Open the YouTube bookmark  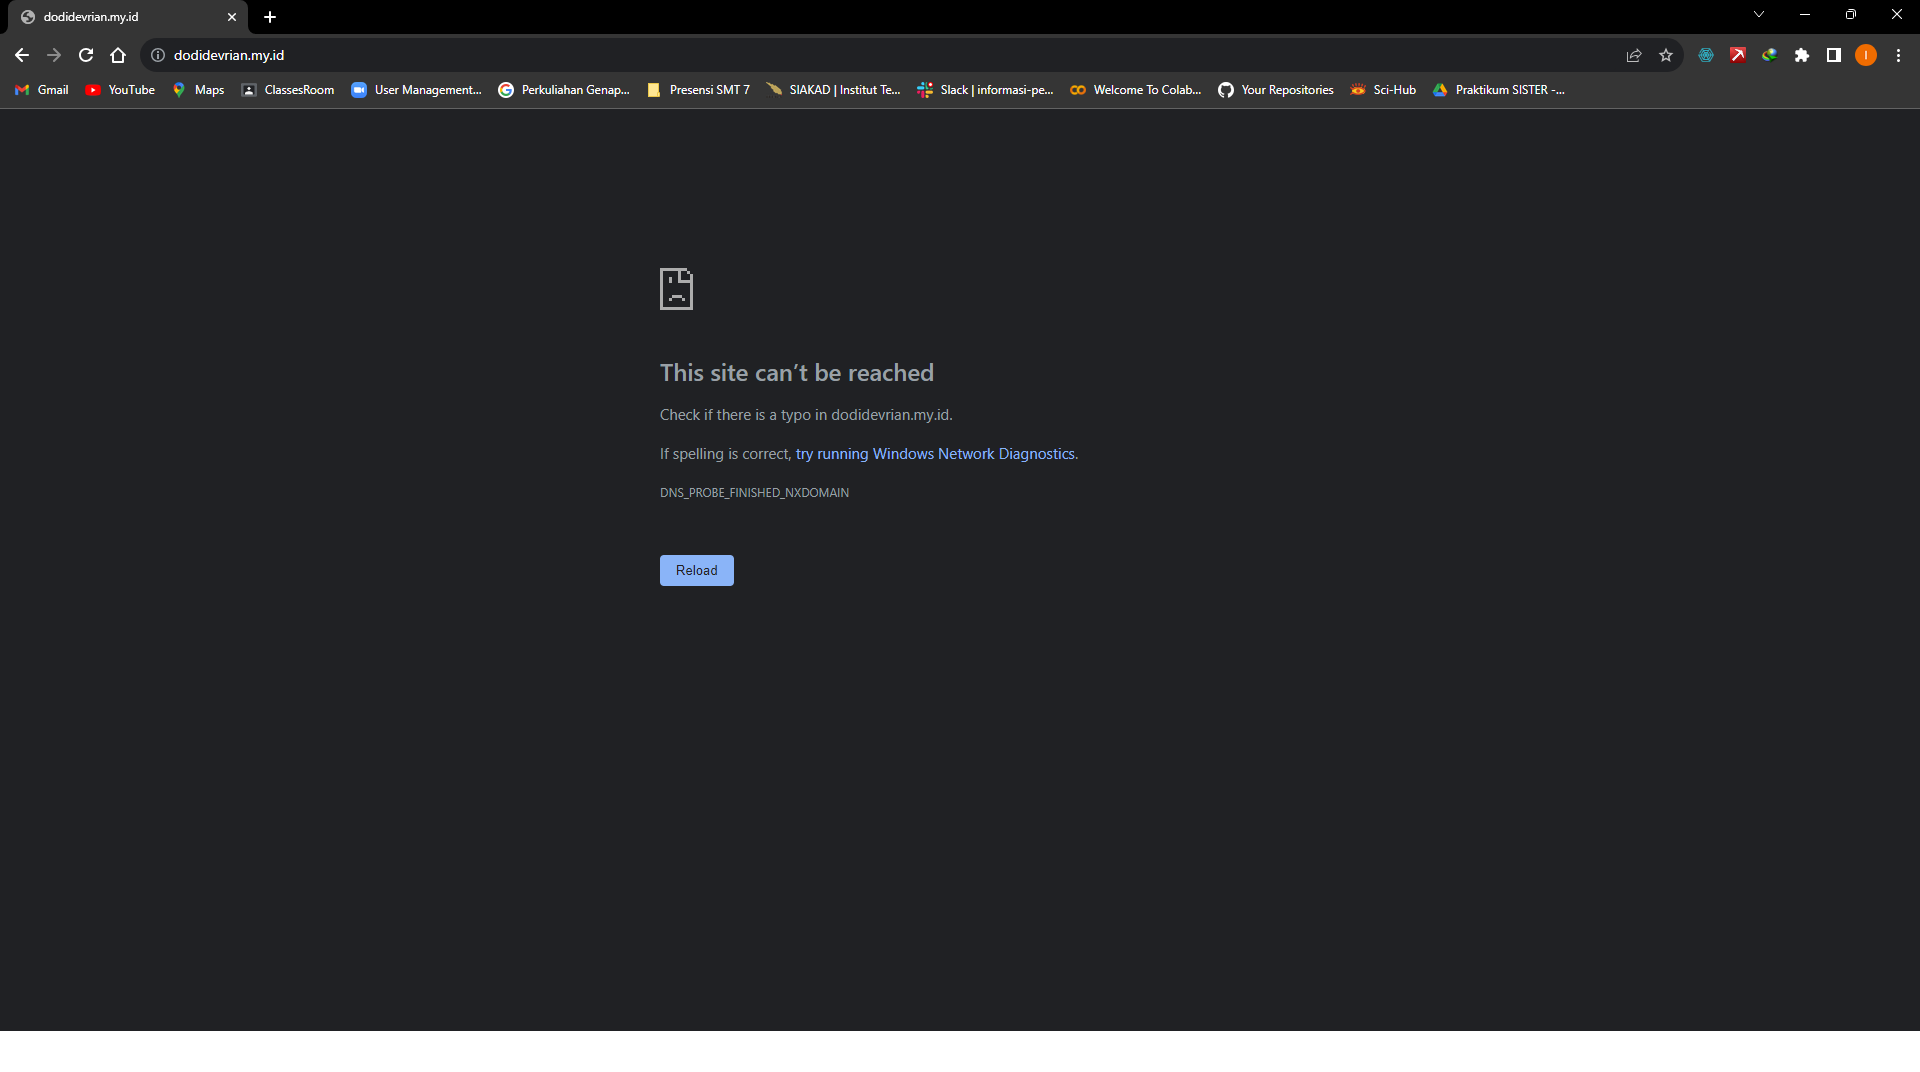pyautogui.click(x=121, y=90)
